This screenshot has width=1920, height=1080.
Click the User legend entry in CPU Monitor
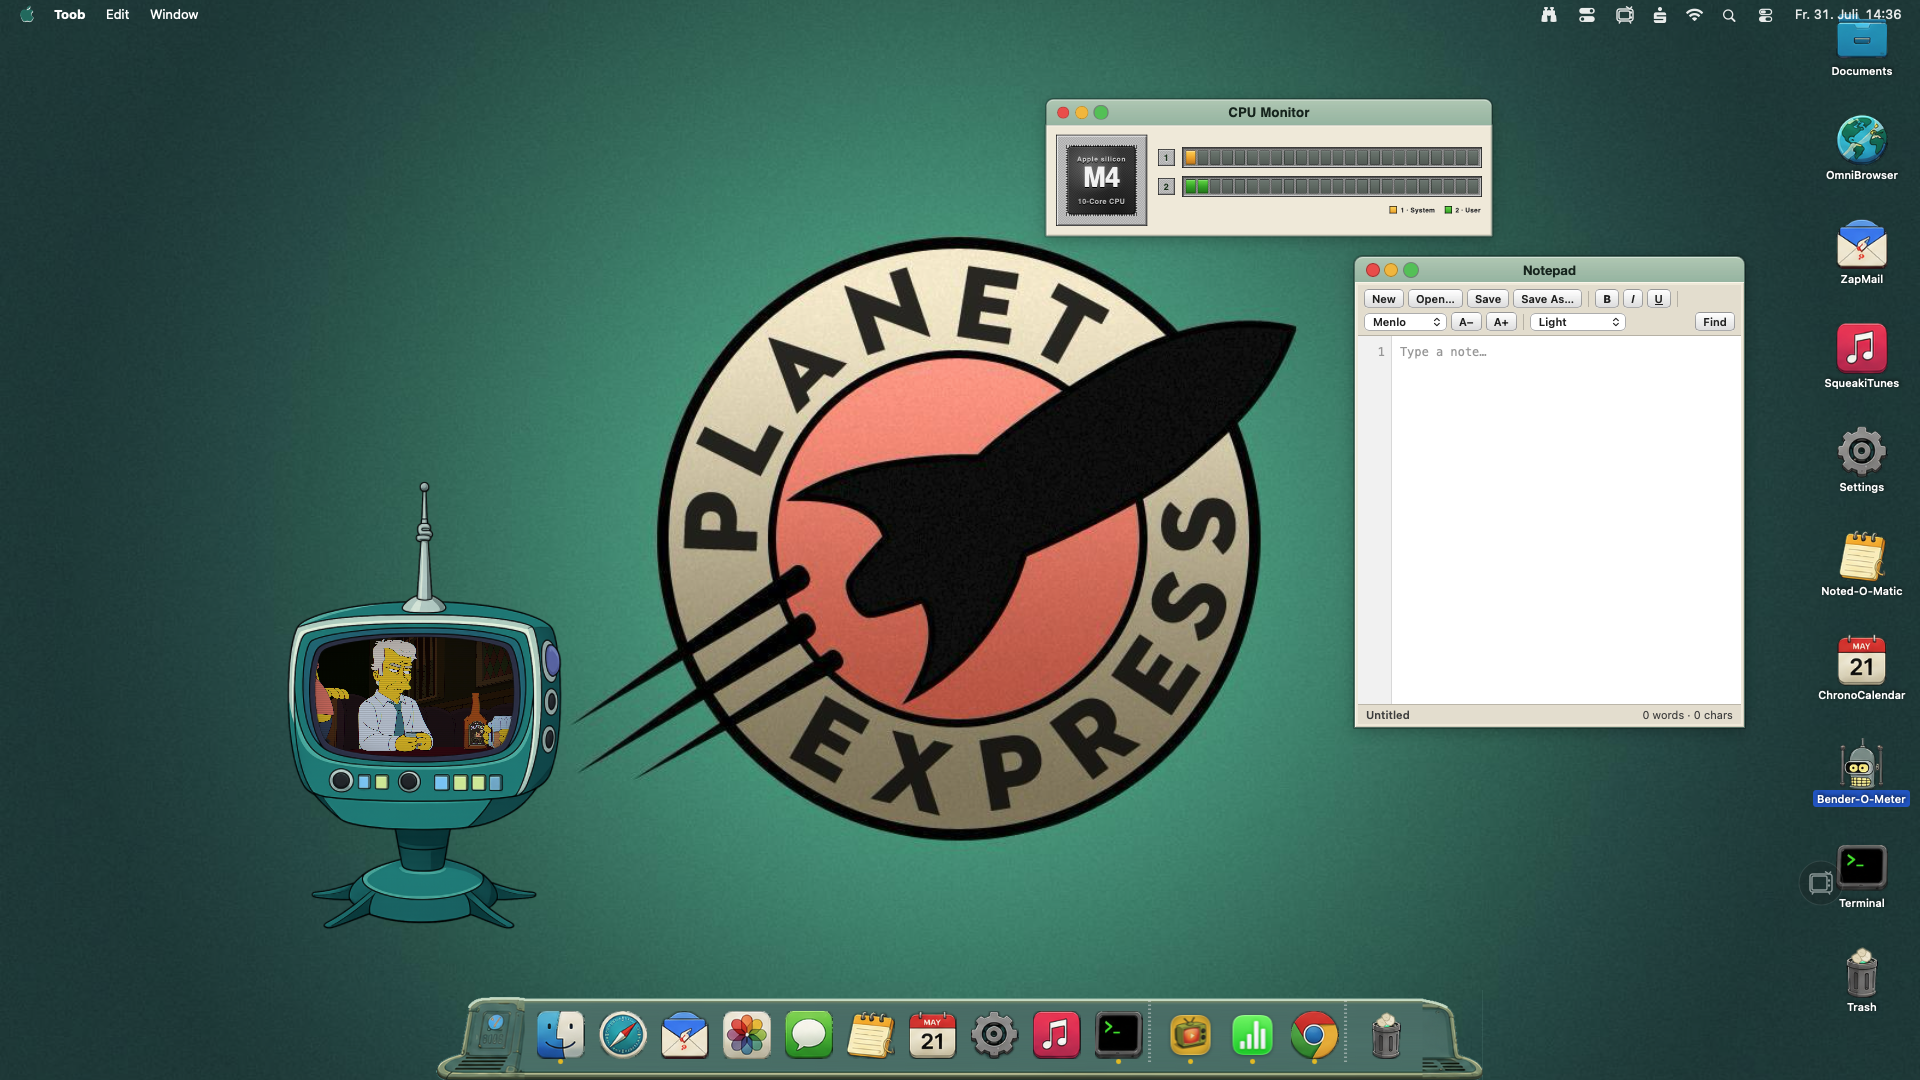pyautogui.click(x=1462, y=210)
